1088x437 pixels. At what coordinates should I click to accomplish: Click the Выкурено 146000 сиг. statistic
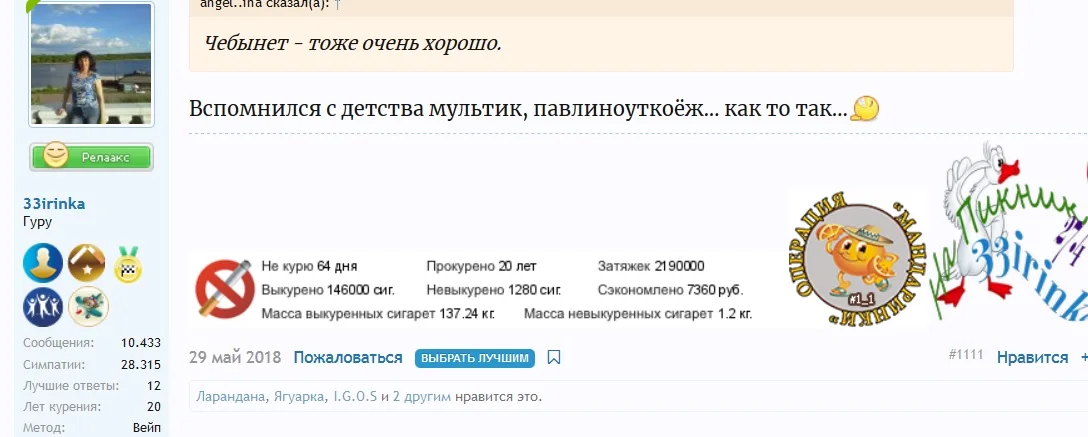pyautogui.click(x=328, y=290)
